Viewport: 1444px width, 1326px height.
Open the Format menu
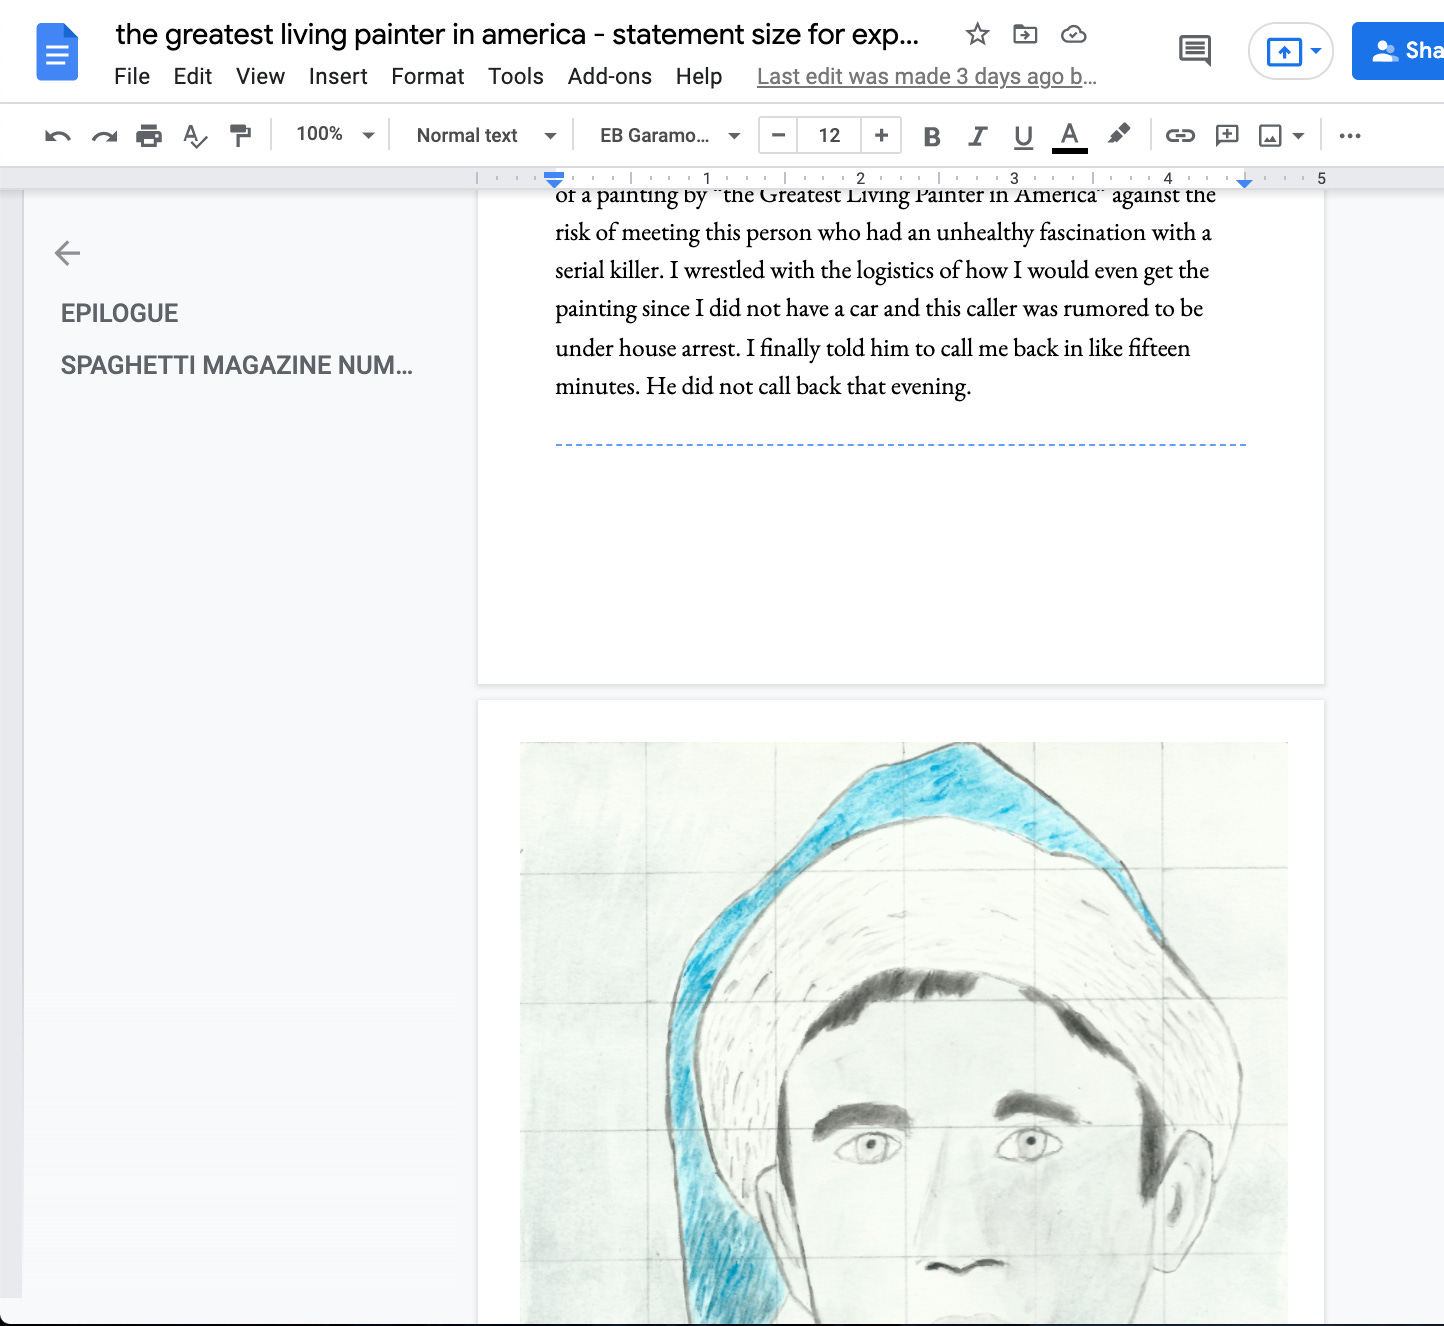(428, 77)
